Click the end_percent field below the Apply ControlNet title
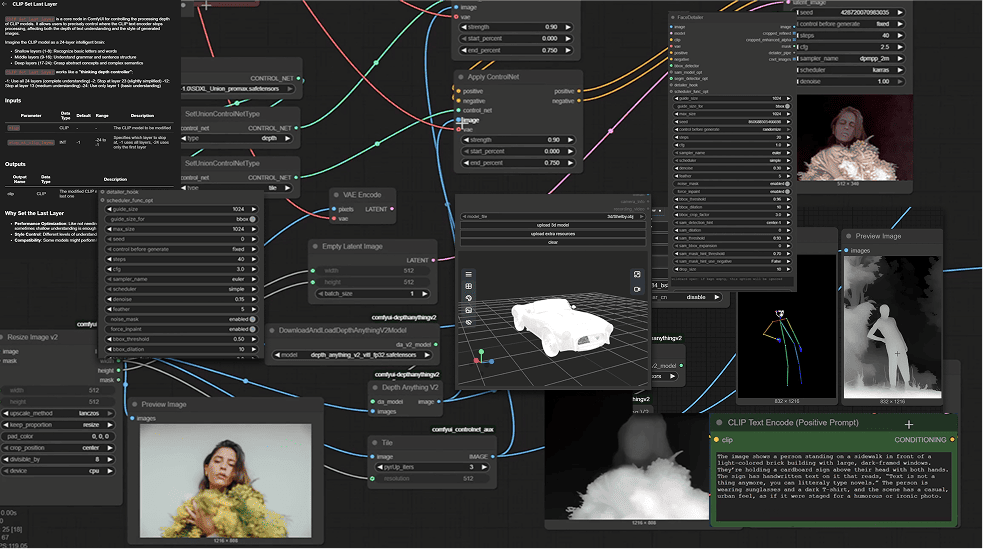Viewport: 983px width, 549px height. [517, 163]
